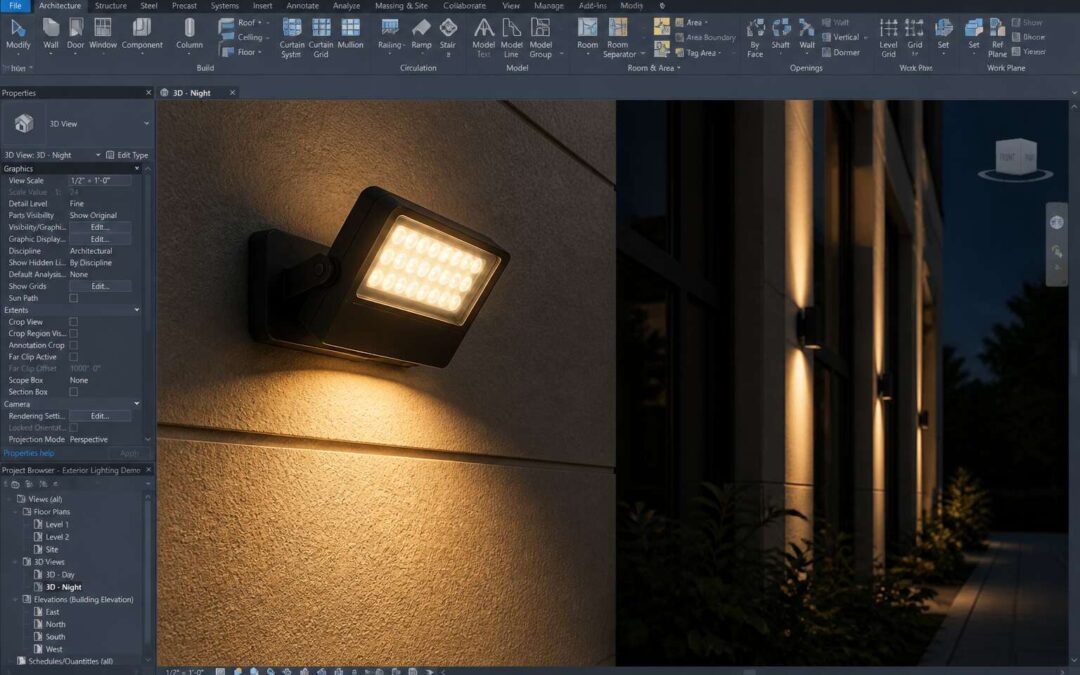Collapse the Extents property group

[x=136, y=311]
